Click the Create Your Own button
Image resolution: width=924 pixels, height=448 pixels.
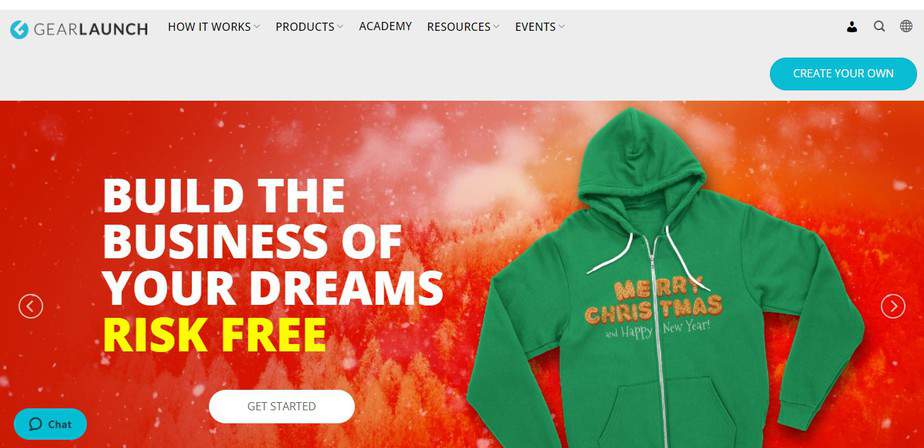(x=843, y=74)
